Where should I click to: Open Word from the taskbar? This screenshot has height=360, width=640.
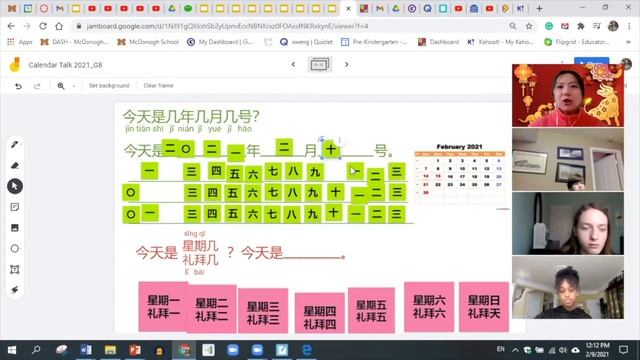click(86, 350)
